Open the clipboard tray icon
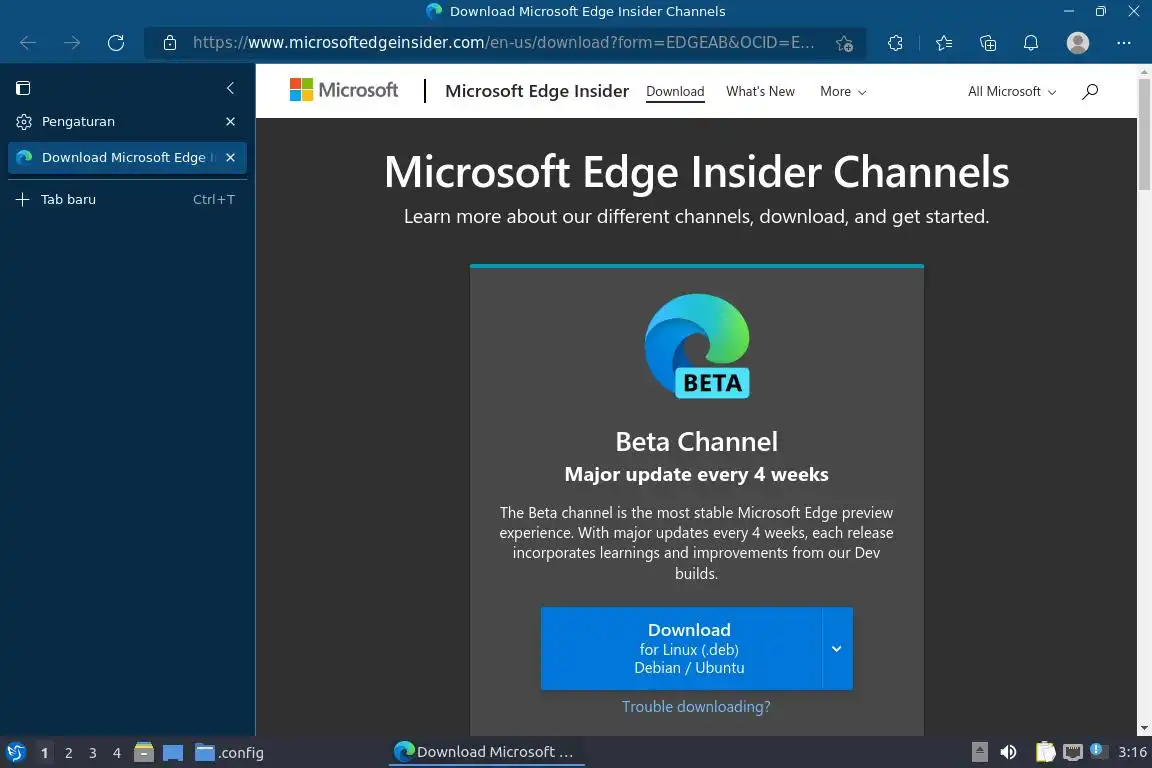 (1045, 752)
